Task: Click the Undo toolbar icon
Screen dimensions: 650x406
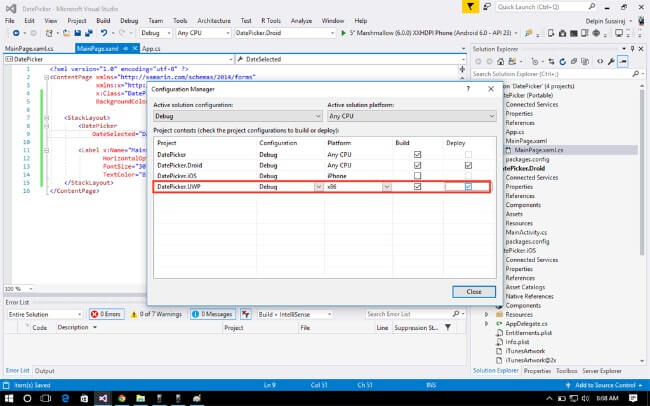Action: point(104,33)
